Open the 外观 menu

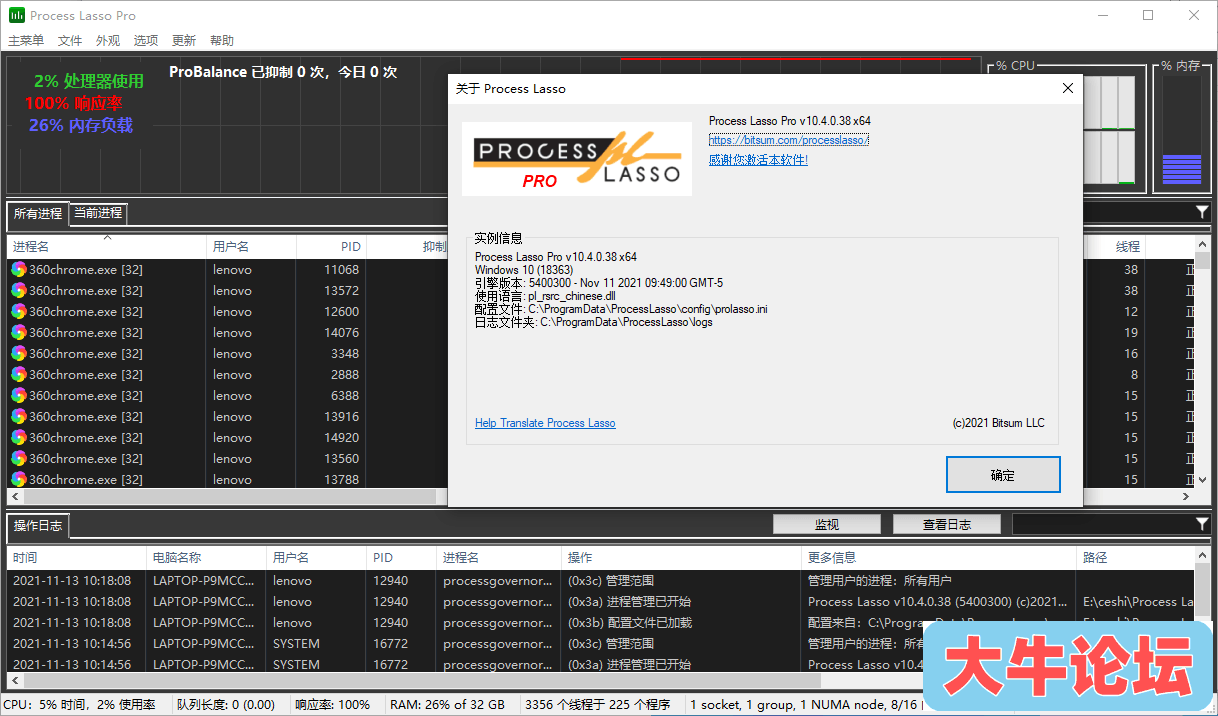(x=108, y=41)
